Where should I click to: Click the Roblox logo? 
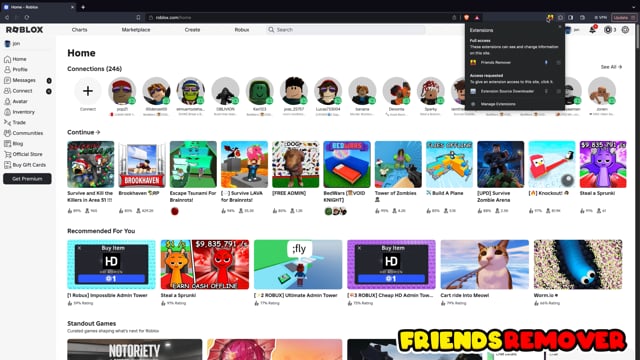click(24, 30)
